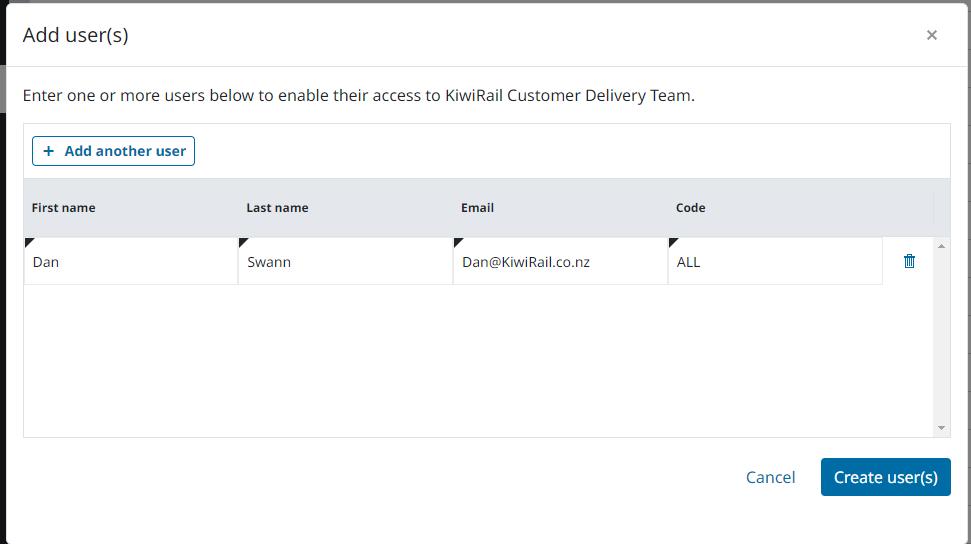Image resolution: width=971 pixels, height=544 pixels.
Task: Click the corner marker on First name cell
Action: tap(29, 243)
